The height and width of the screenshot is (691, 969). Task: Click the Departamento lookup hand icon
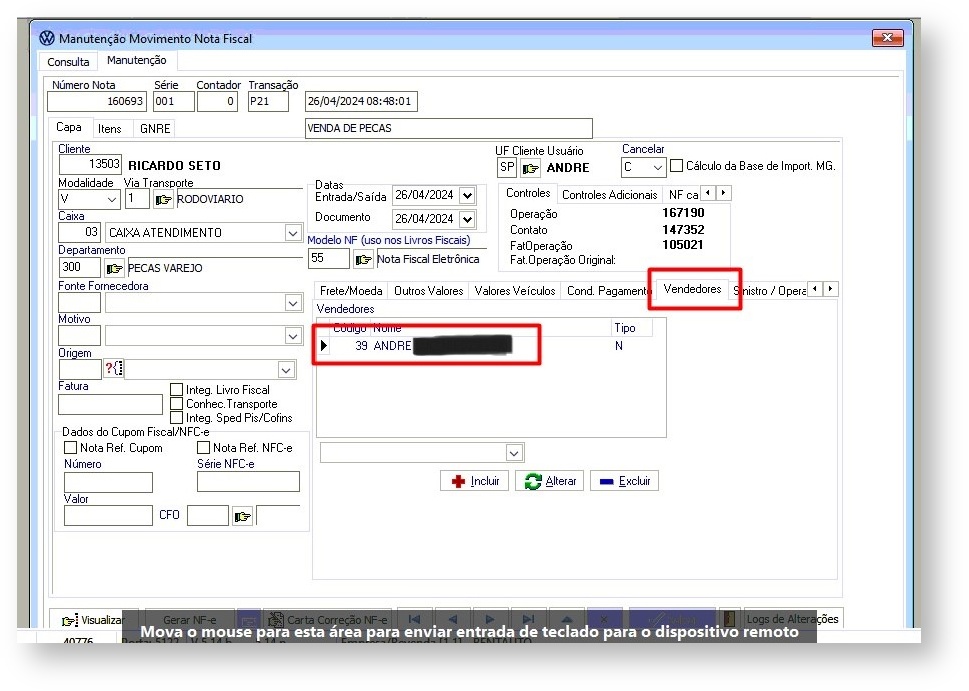114,268
